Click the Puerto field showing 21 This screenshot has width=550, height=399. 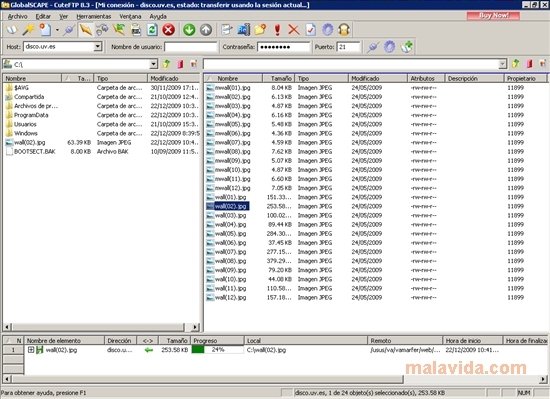pyautogui.click(x=349, y=47)
